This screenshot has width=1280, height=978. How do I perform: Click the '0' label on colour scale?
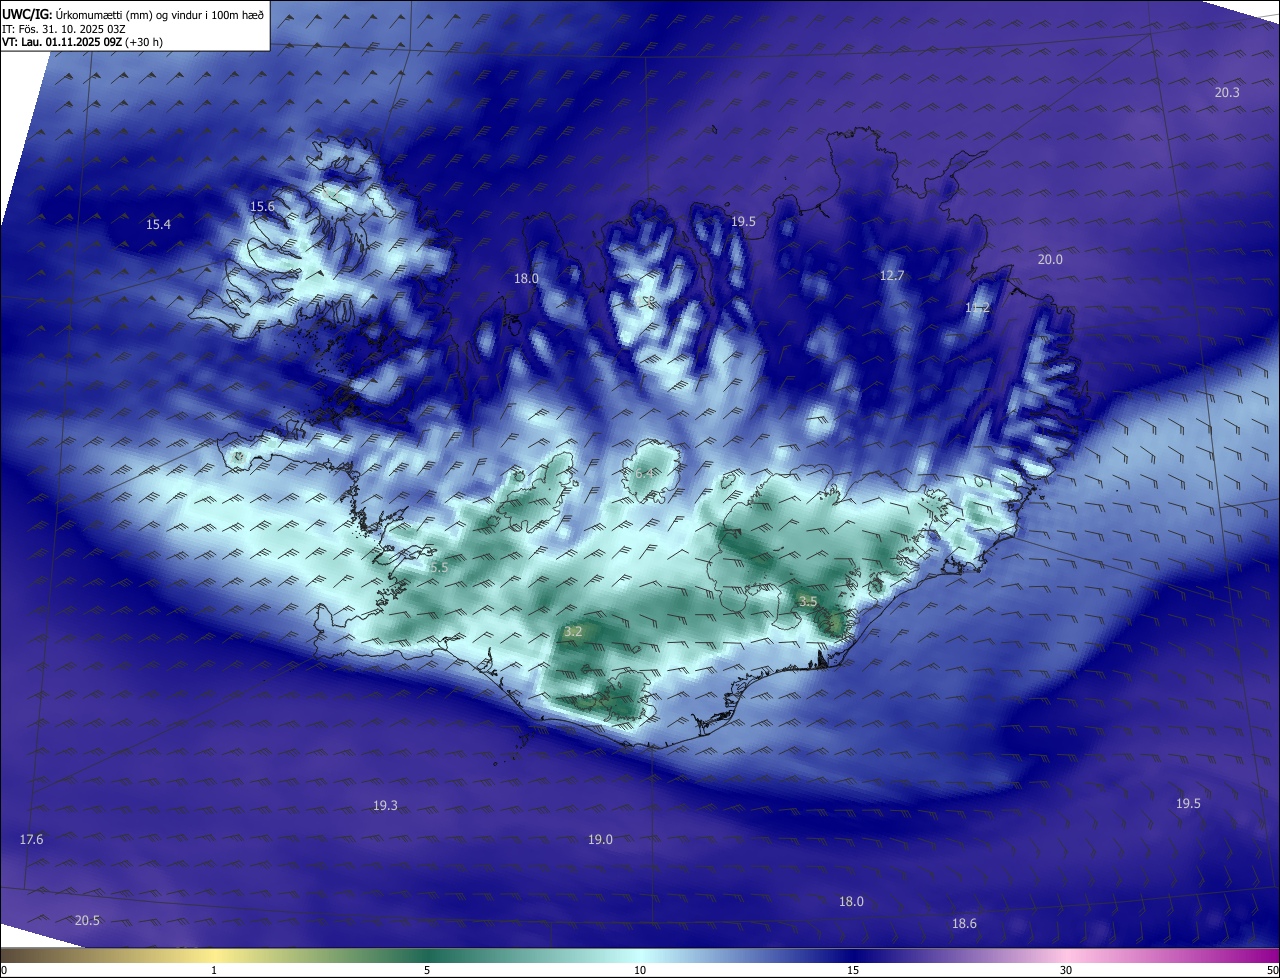click(x=4, y=970)
